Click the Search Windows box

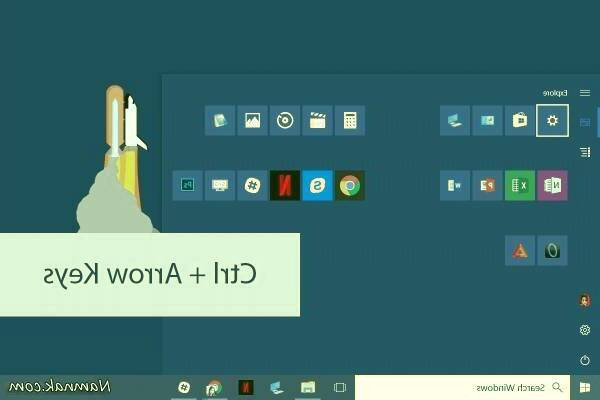click(x=470, y=387)
